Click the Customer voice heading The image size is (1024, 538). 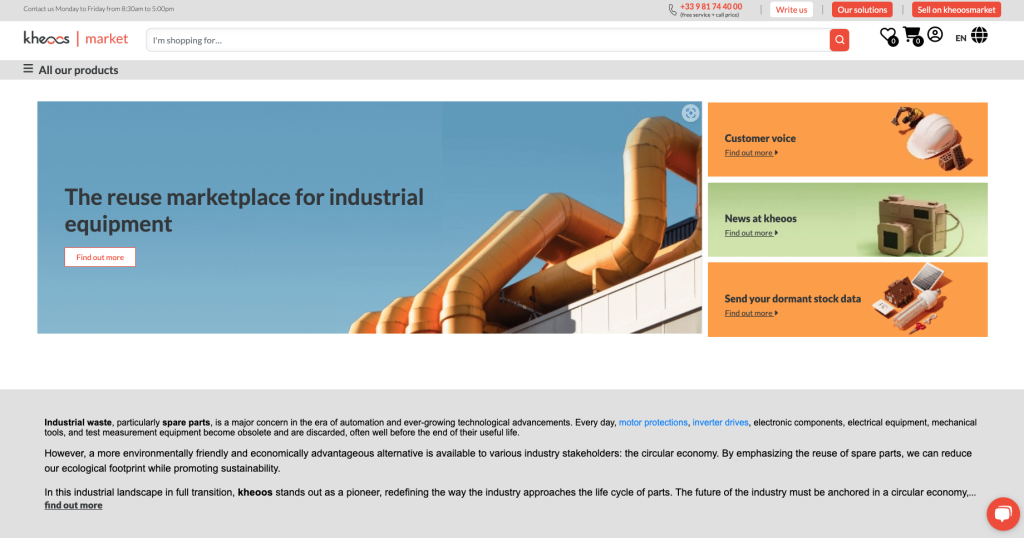pyautogui.click(x=760, y=138)
